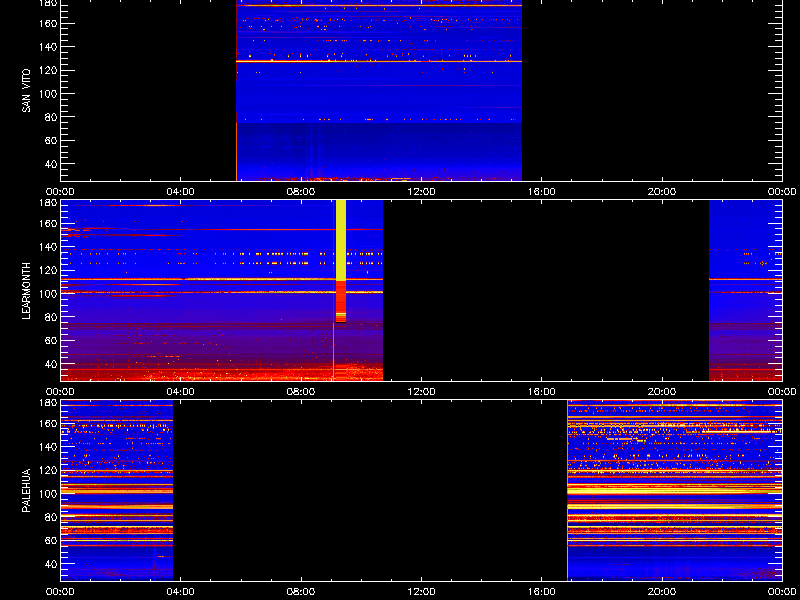Select 12:00 time label under Palehua plot
Viewport: 800px width, 600px height.
421,592
